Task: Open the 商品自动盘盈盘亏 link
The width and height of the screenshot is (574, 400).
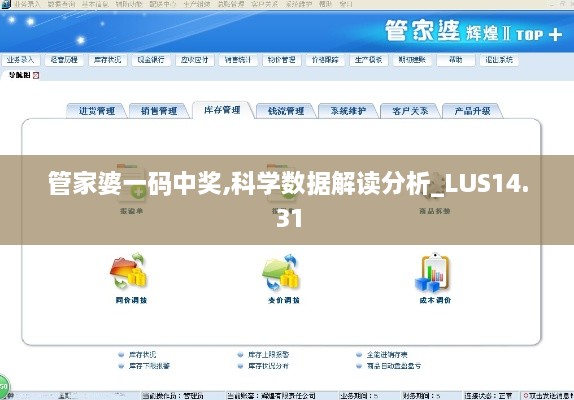Action: click(394, 366)
